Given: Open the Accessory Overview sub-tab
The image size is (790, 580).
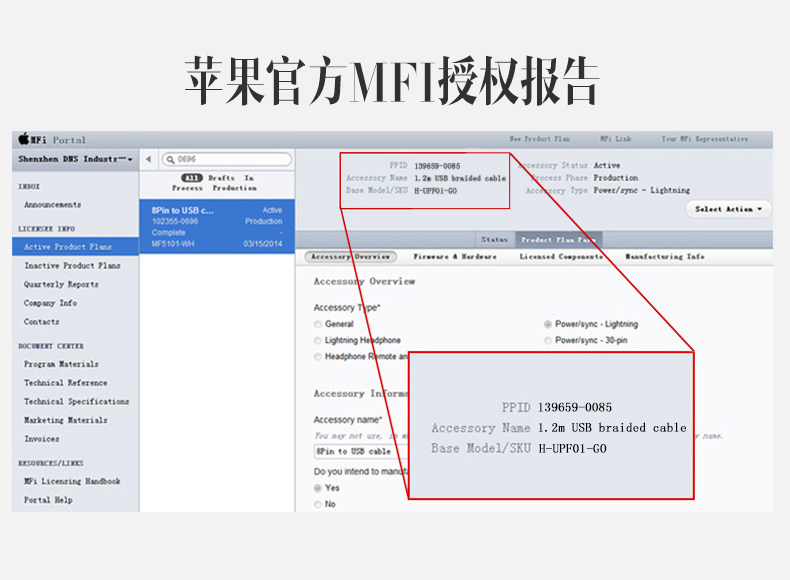Looking at the screenshot, I should point(351,256).
